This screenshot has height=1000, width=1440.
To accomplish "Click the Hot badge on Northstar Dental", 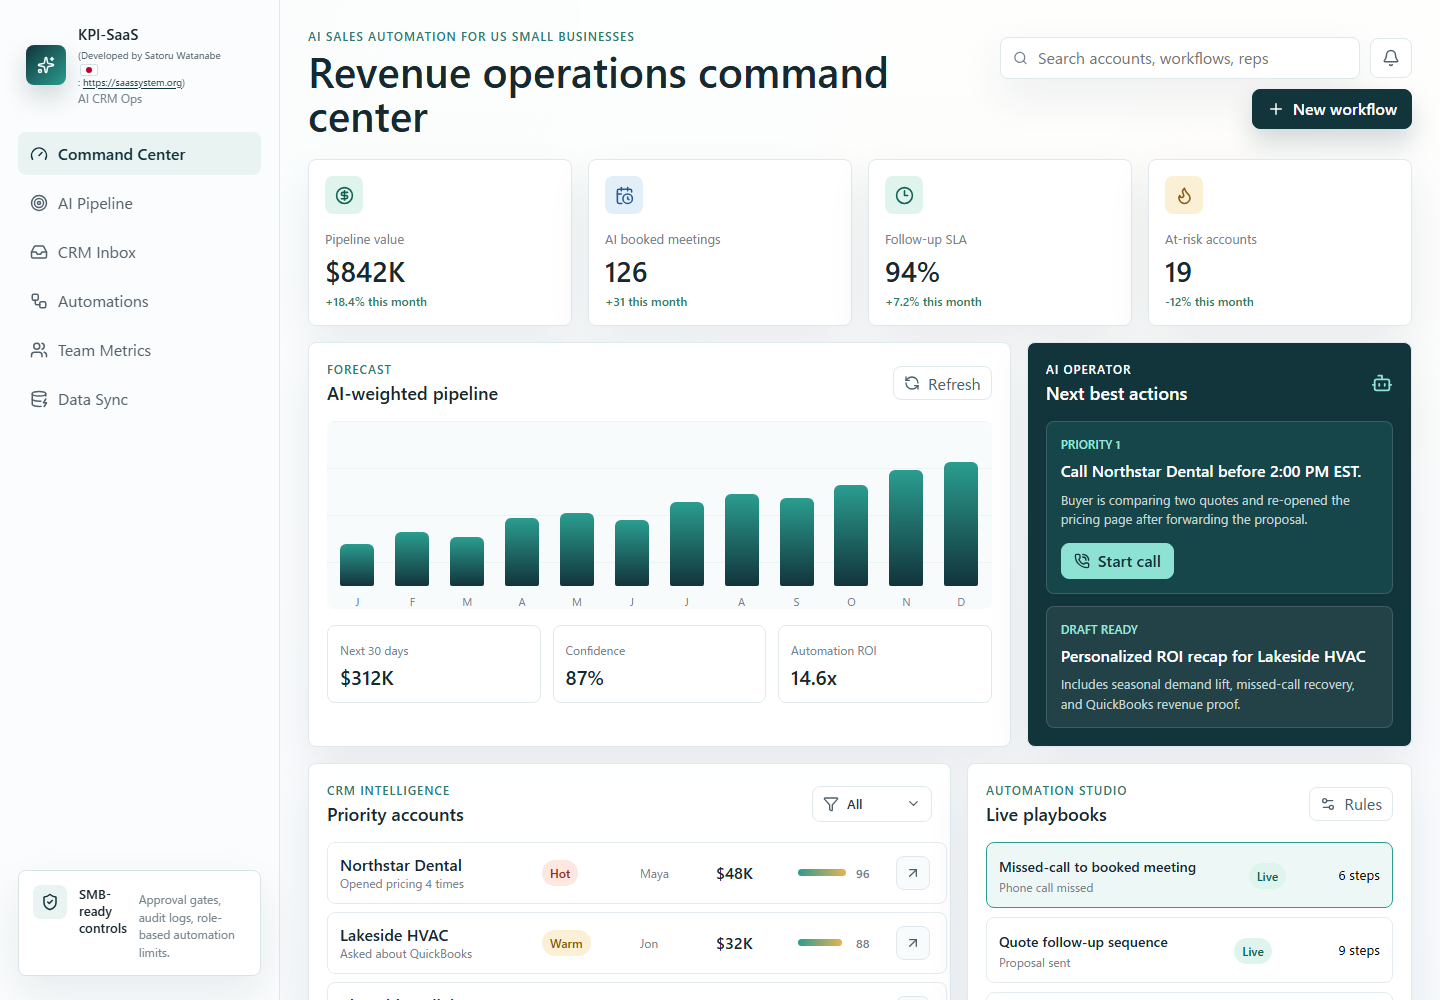I will click(x=560, y=873).
